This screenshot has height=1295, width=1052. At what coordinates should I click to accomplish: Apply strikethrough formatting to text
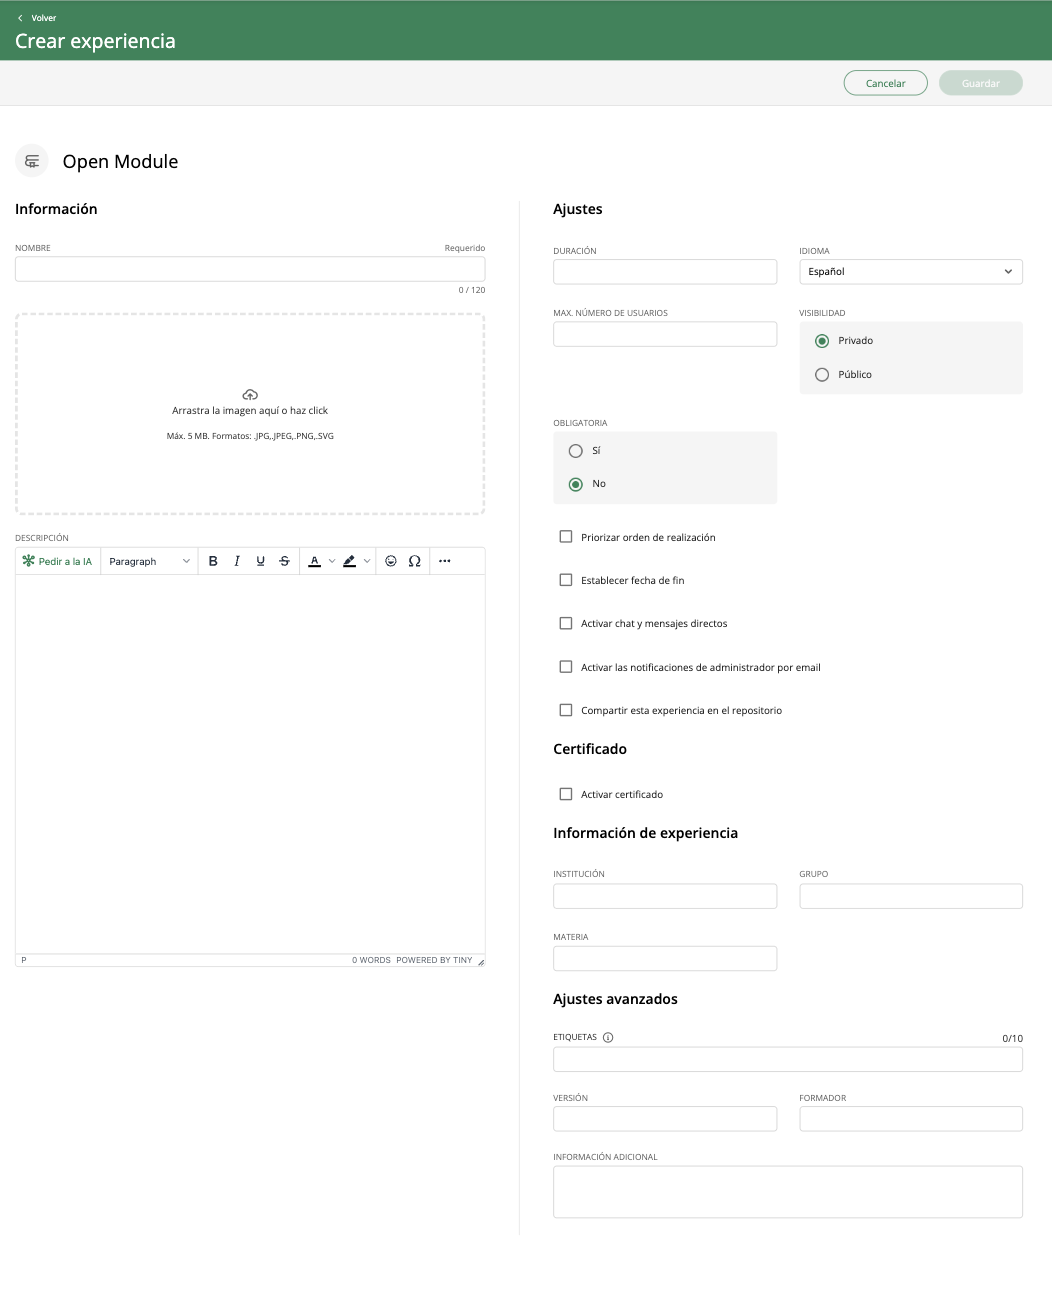tap(285, 561)
